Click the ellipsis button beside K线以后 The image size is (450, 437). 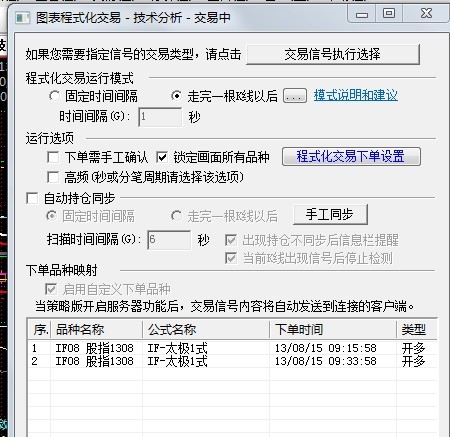tap(295, 96)
